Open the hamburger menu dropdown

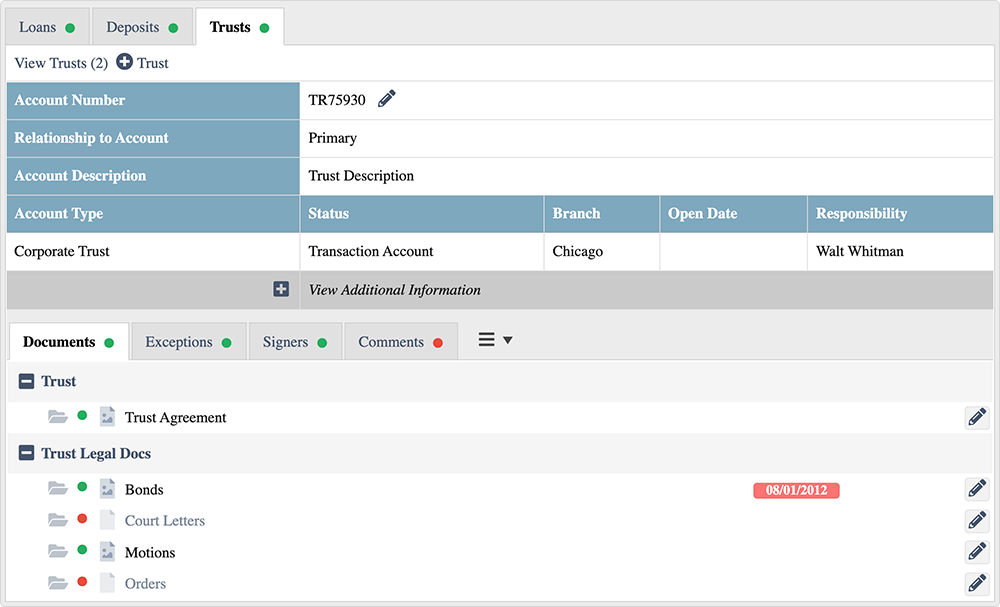[x=495, y=341]
